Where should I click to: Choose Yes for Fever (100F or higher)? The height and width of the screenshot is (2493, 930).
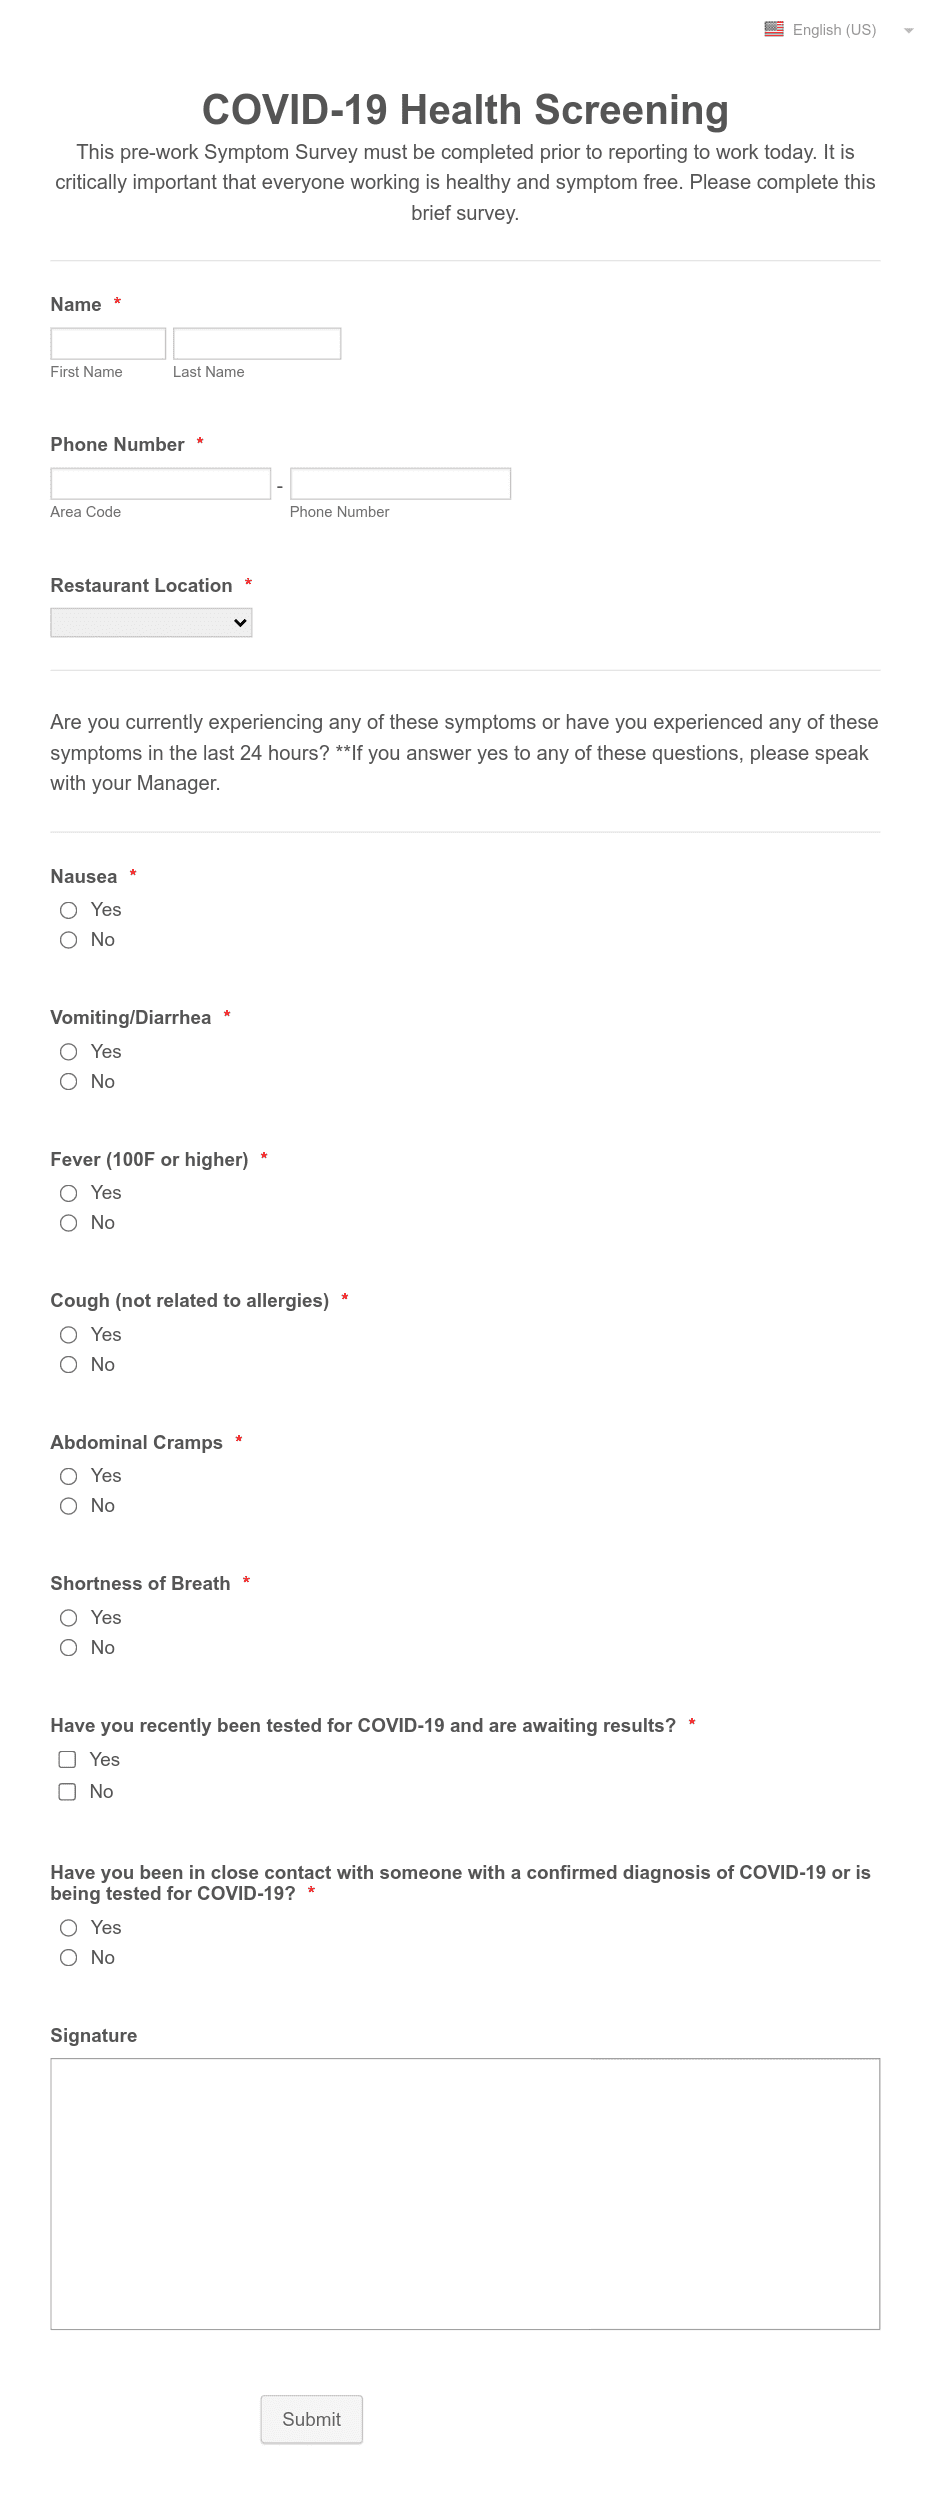68,1193
